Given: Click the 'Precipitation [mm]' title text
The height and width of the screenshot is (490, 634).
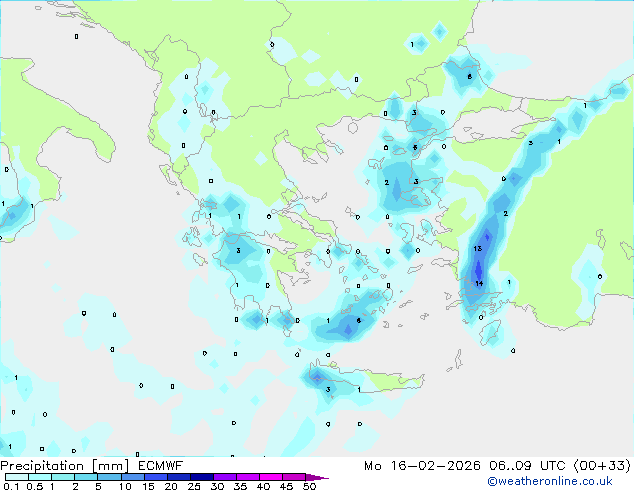Looking at the screenshot, I should 65,466.
